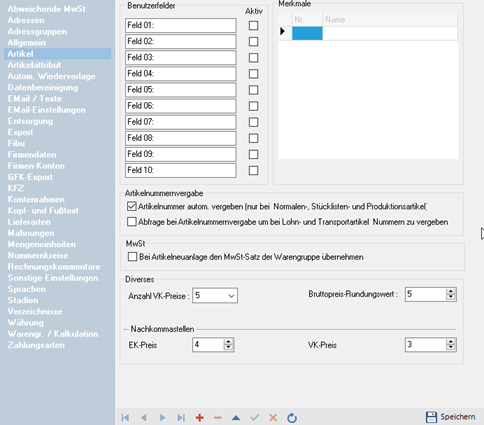Click the Feld 05 text field
This screenshot has width=484, height=425.
tap(181, 90)
